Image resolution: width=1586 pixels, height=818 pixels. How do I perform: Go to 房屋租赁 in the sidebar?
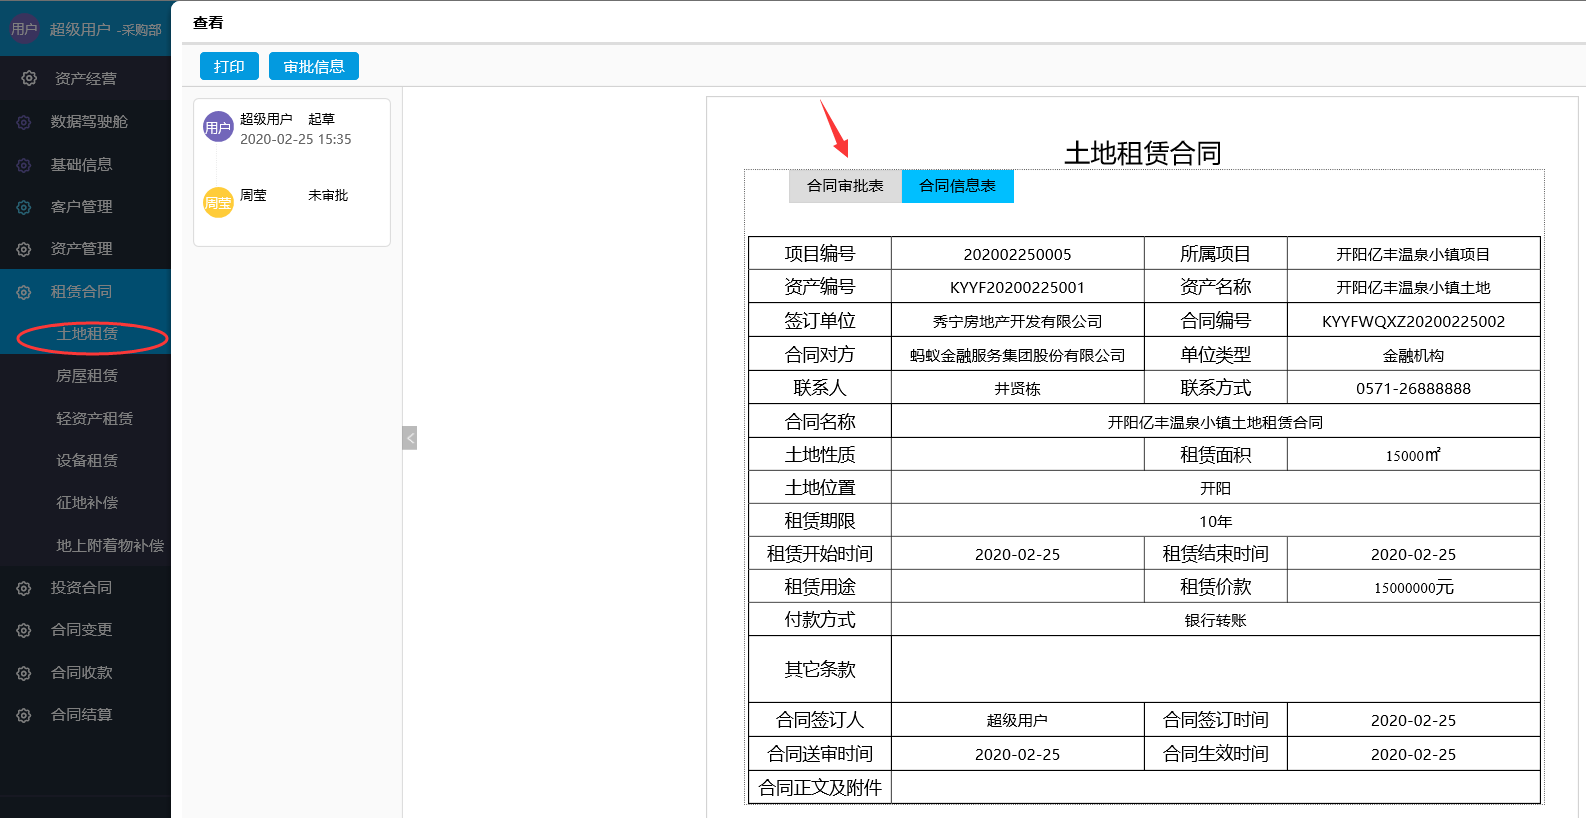[x=87, y=376]
